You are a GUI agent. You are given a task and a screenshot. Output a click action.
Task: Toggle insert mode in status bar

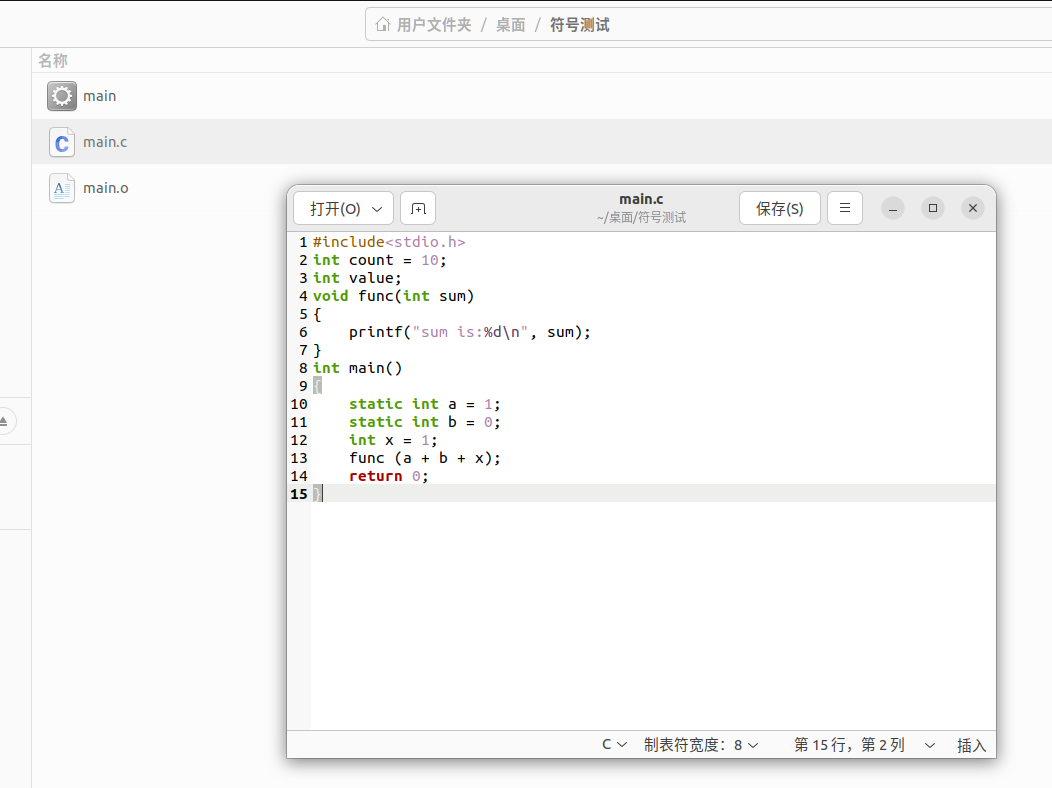coord(971,745)
